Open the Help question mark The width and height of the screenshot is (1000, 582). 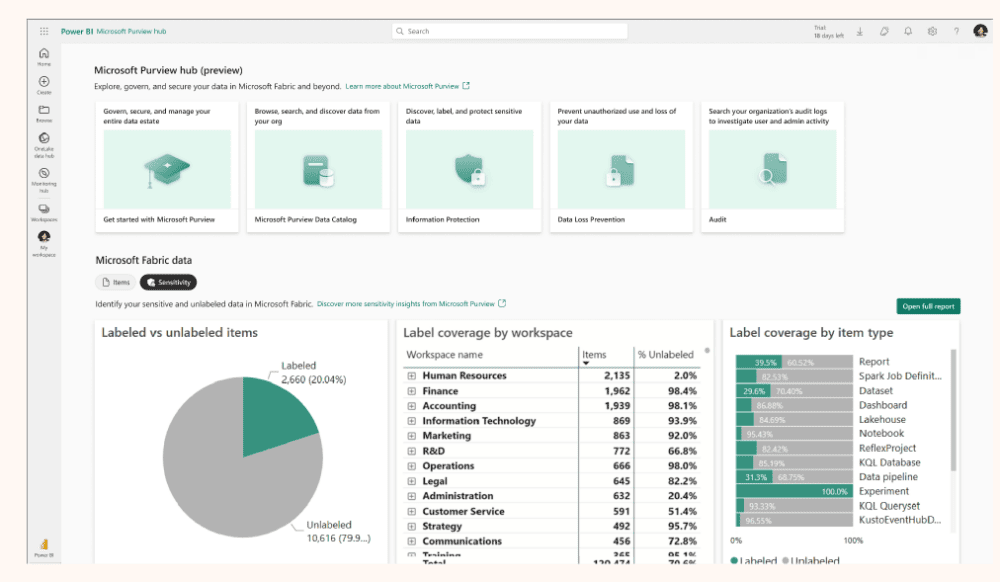(956, 31)
